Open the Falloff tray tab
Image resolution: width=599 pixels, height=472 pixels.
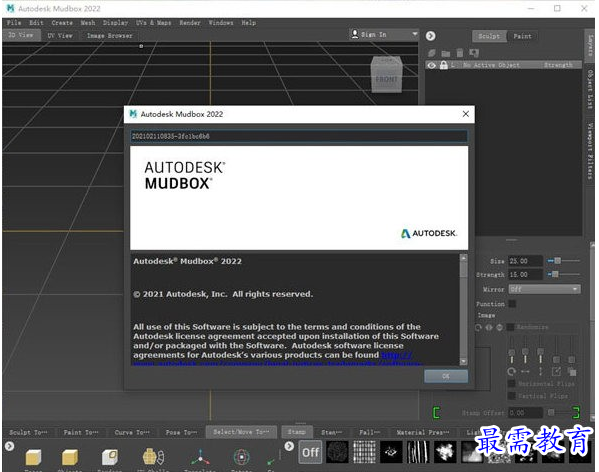click(x=369, y=432)
